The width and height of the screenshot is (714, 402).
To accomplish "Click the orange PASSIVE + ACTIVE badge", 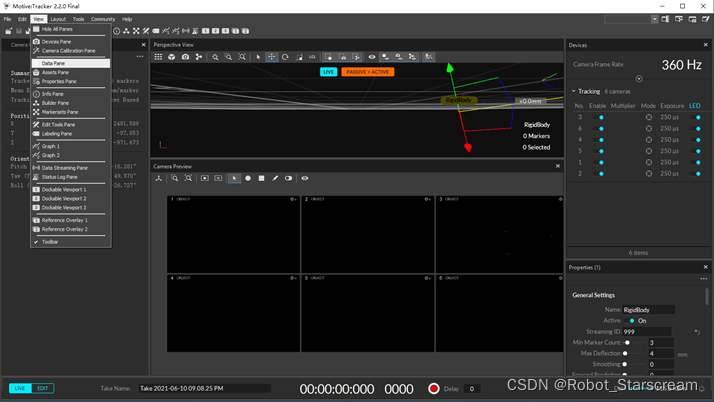I will (x=367, y=72).
